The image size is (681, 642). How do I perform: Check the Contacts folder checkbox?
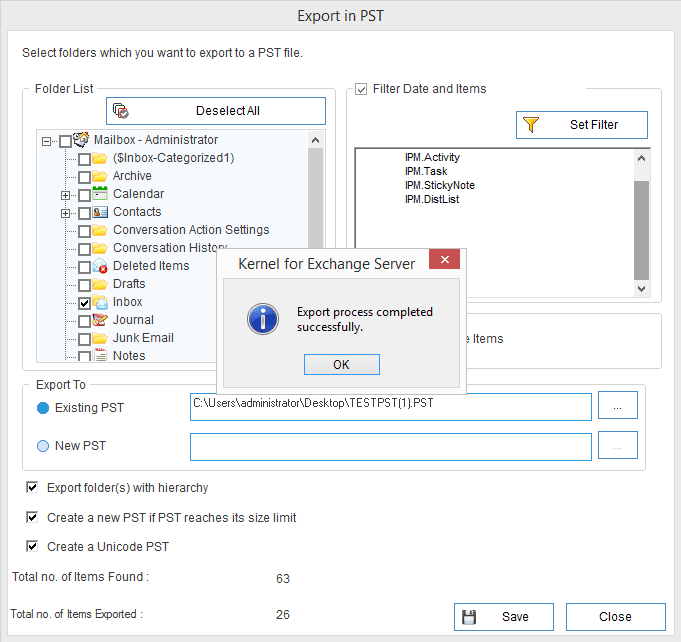click(x=84, y=213)
